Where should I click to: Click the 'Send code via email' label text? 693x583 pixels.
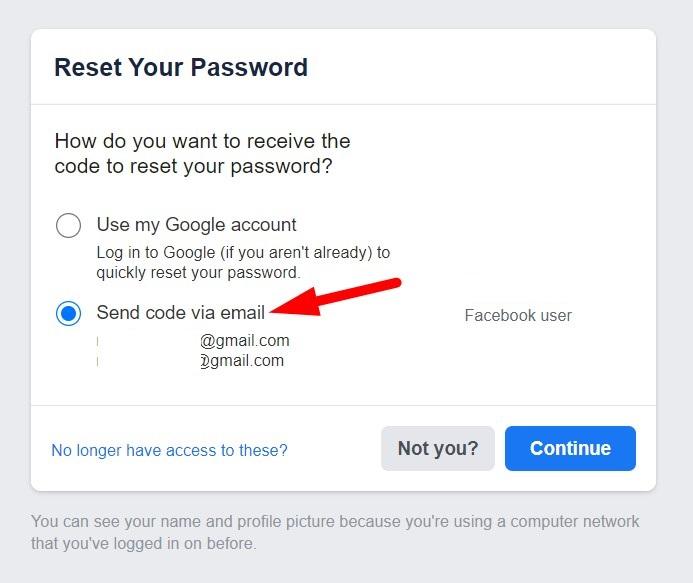(x=180, y=313)
